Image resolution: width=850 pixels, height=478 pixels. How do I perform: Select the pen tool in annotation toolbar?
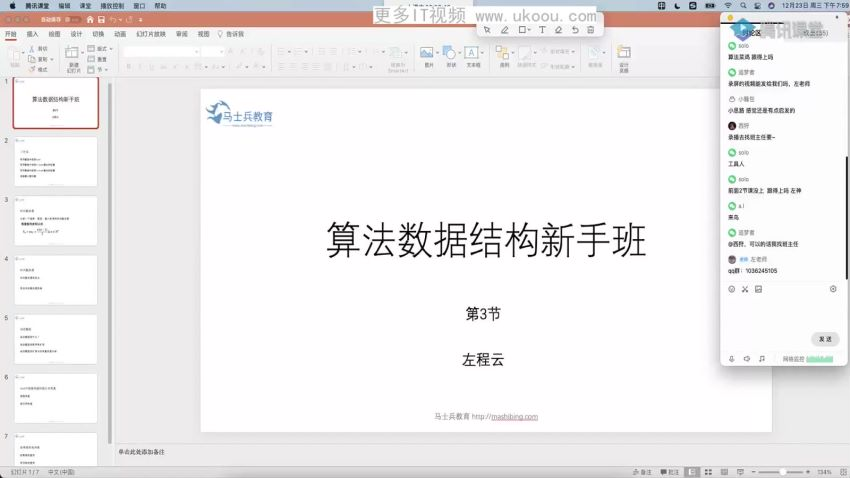(505, 30)
